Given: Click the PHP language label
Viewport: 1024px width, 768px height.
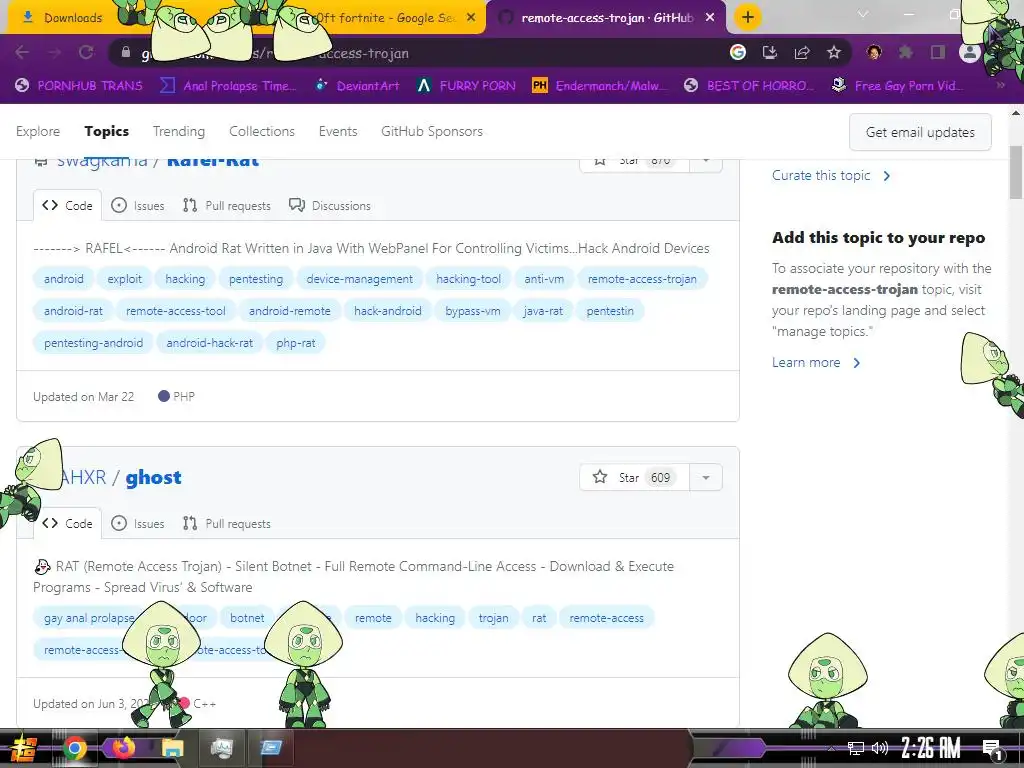Looking at the screenshot, I should (176, 396).
